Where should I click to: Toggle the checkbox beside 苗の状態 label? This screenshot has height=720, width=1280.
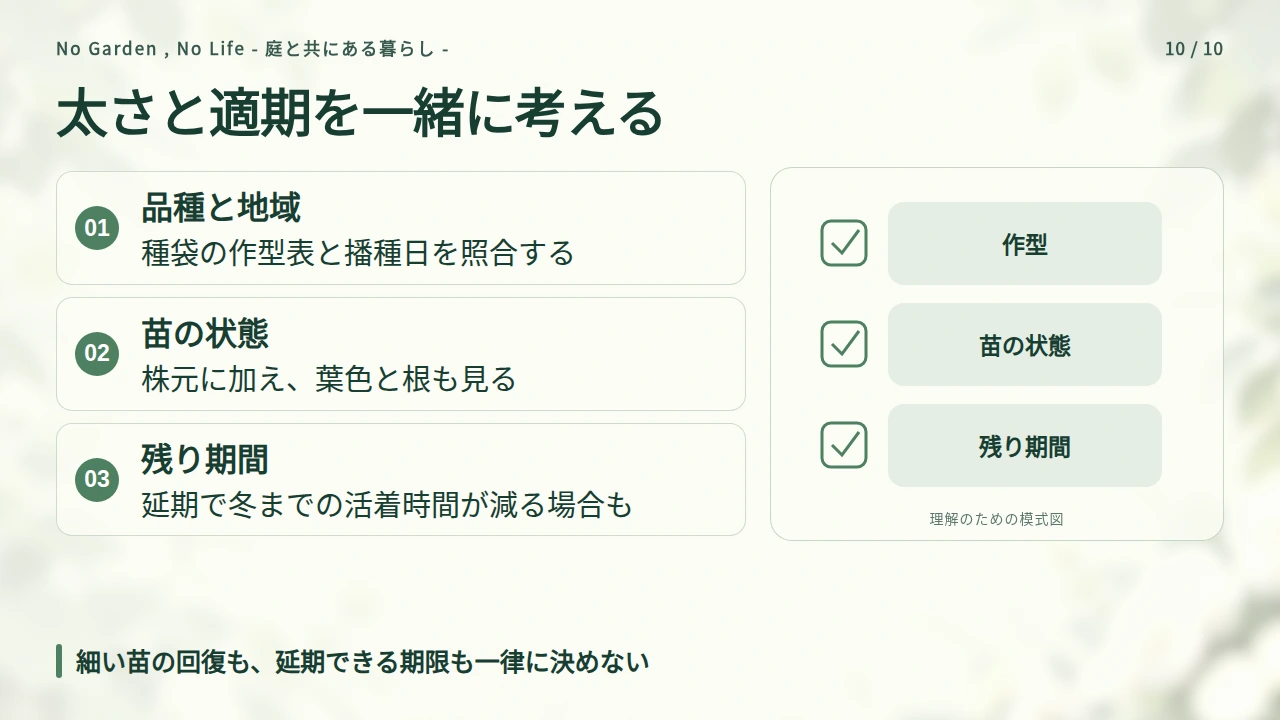pyautogui.click(x=844, y=344)
